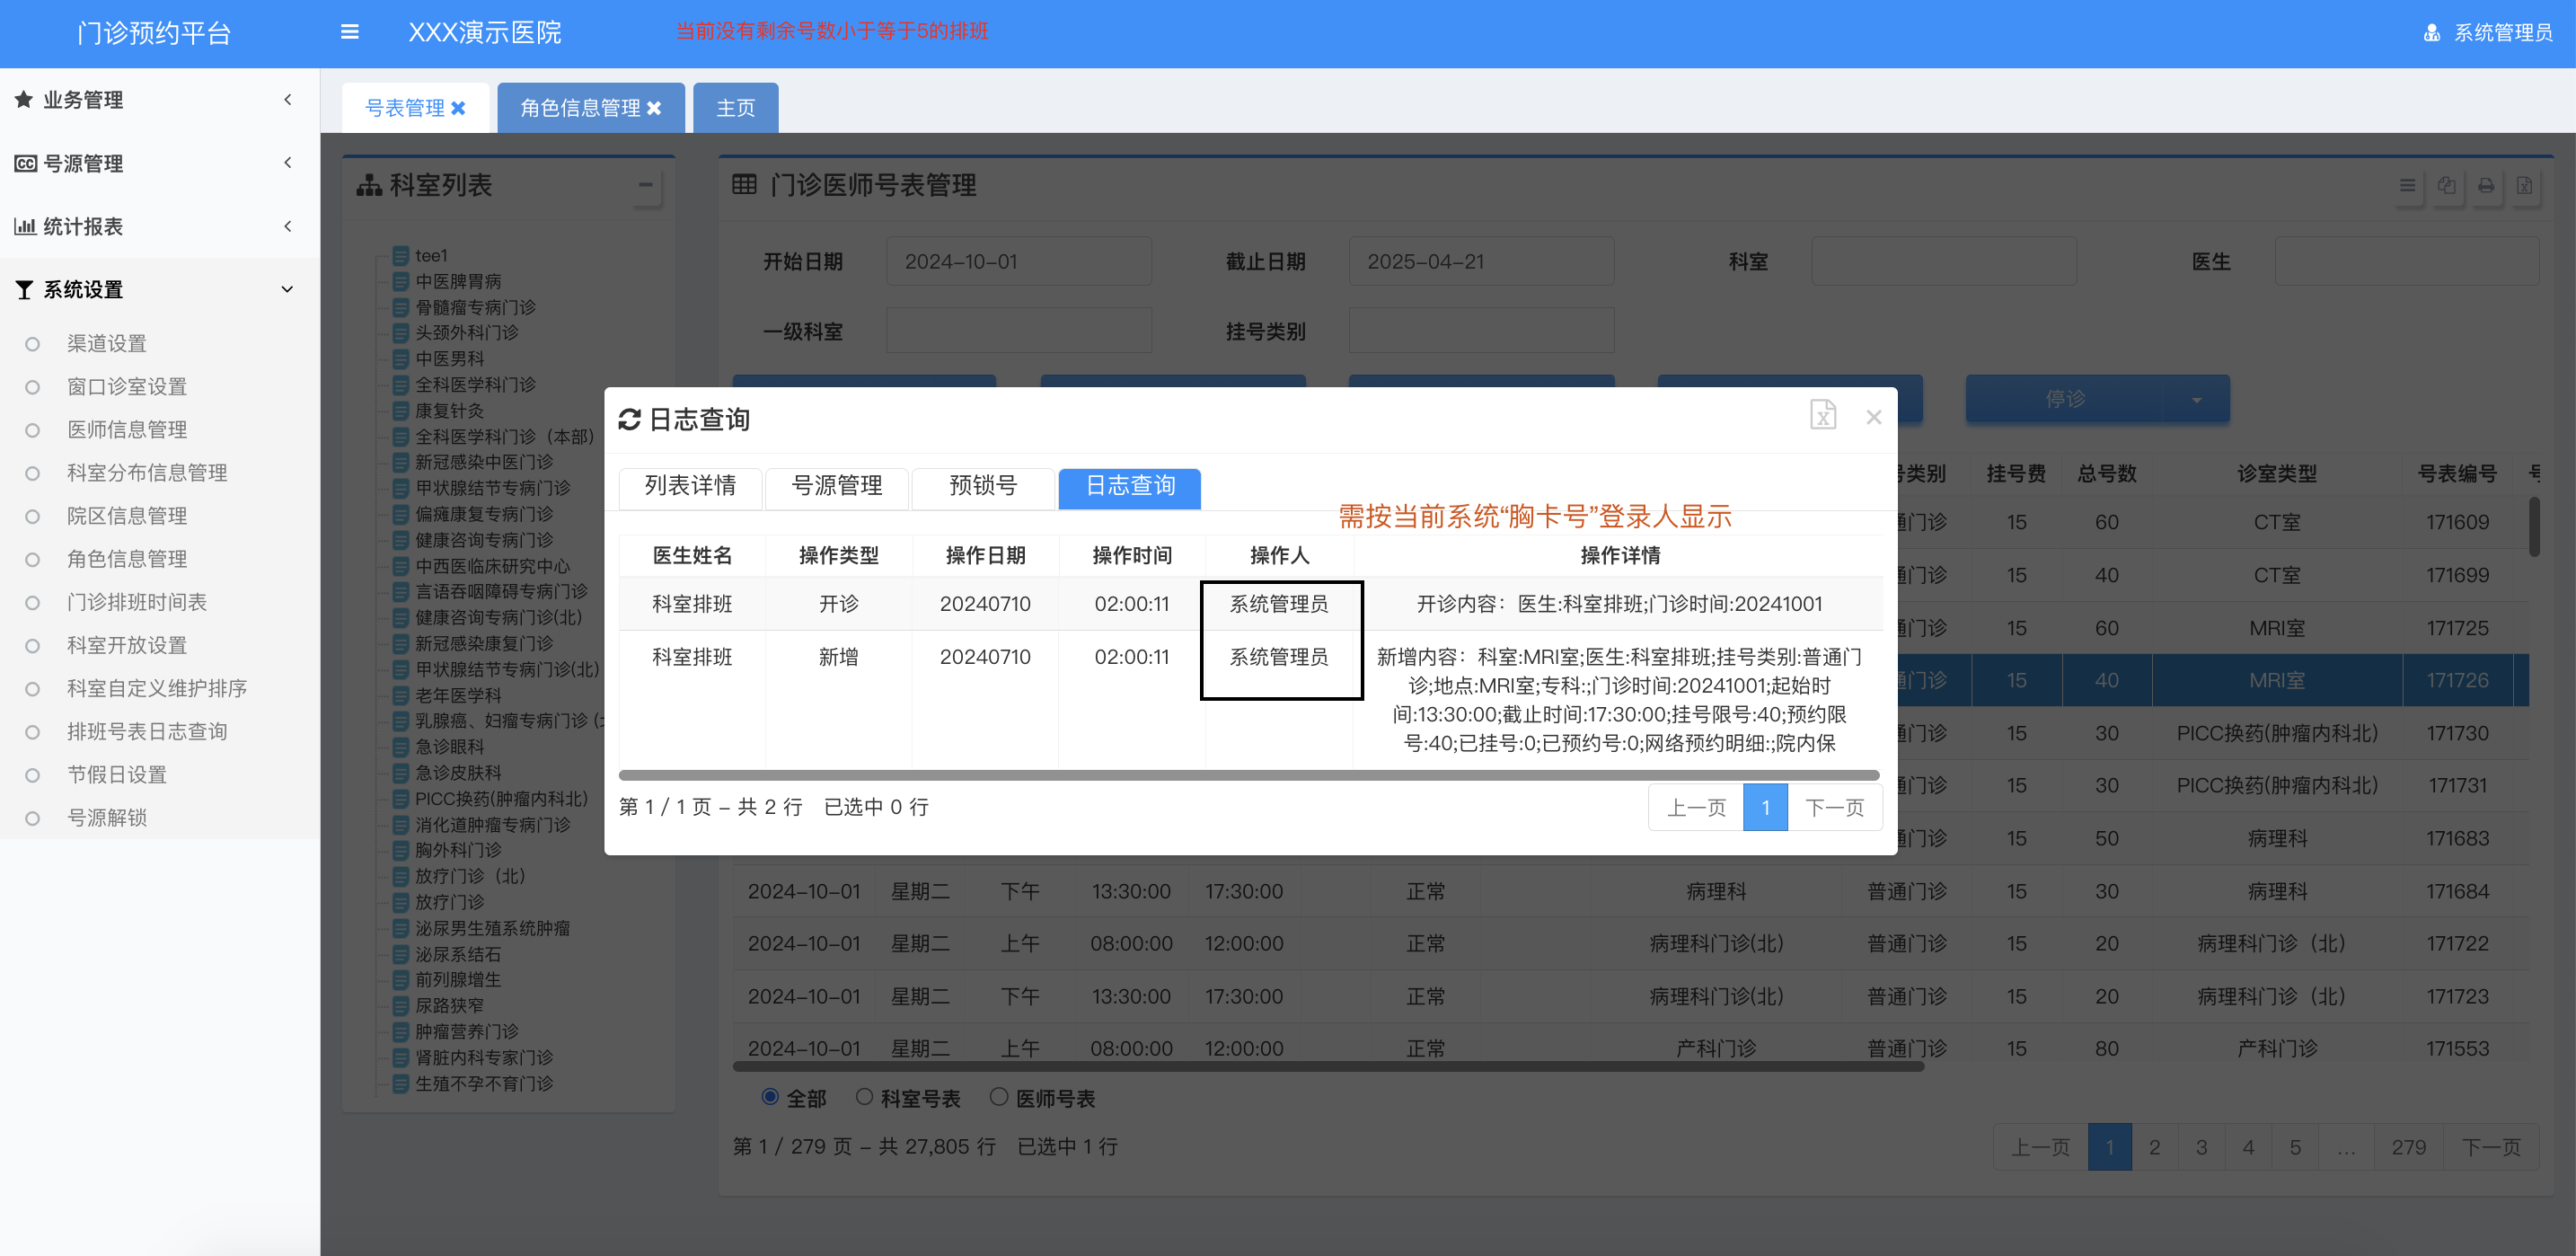Select the 医师号表 radio button

point(998,1097)
